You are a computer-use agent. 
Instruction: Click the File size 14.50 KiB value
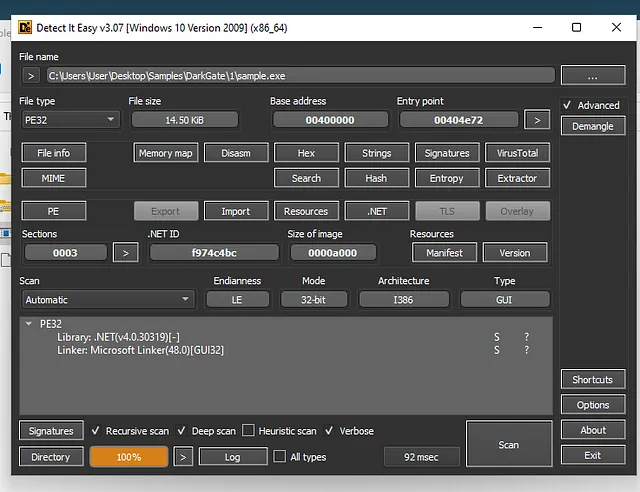[184, 120]
